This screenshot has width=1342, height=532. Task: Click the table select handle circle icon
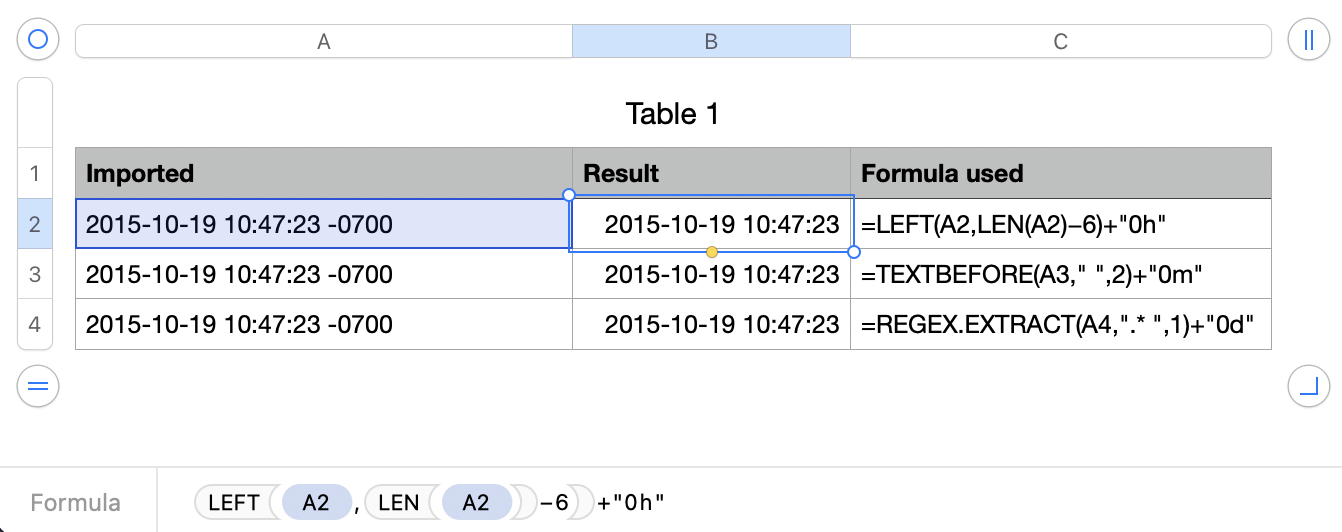tap(38, 40)
